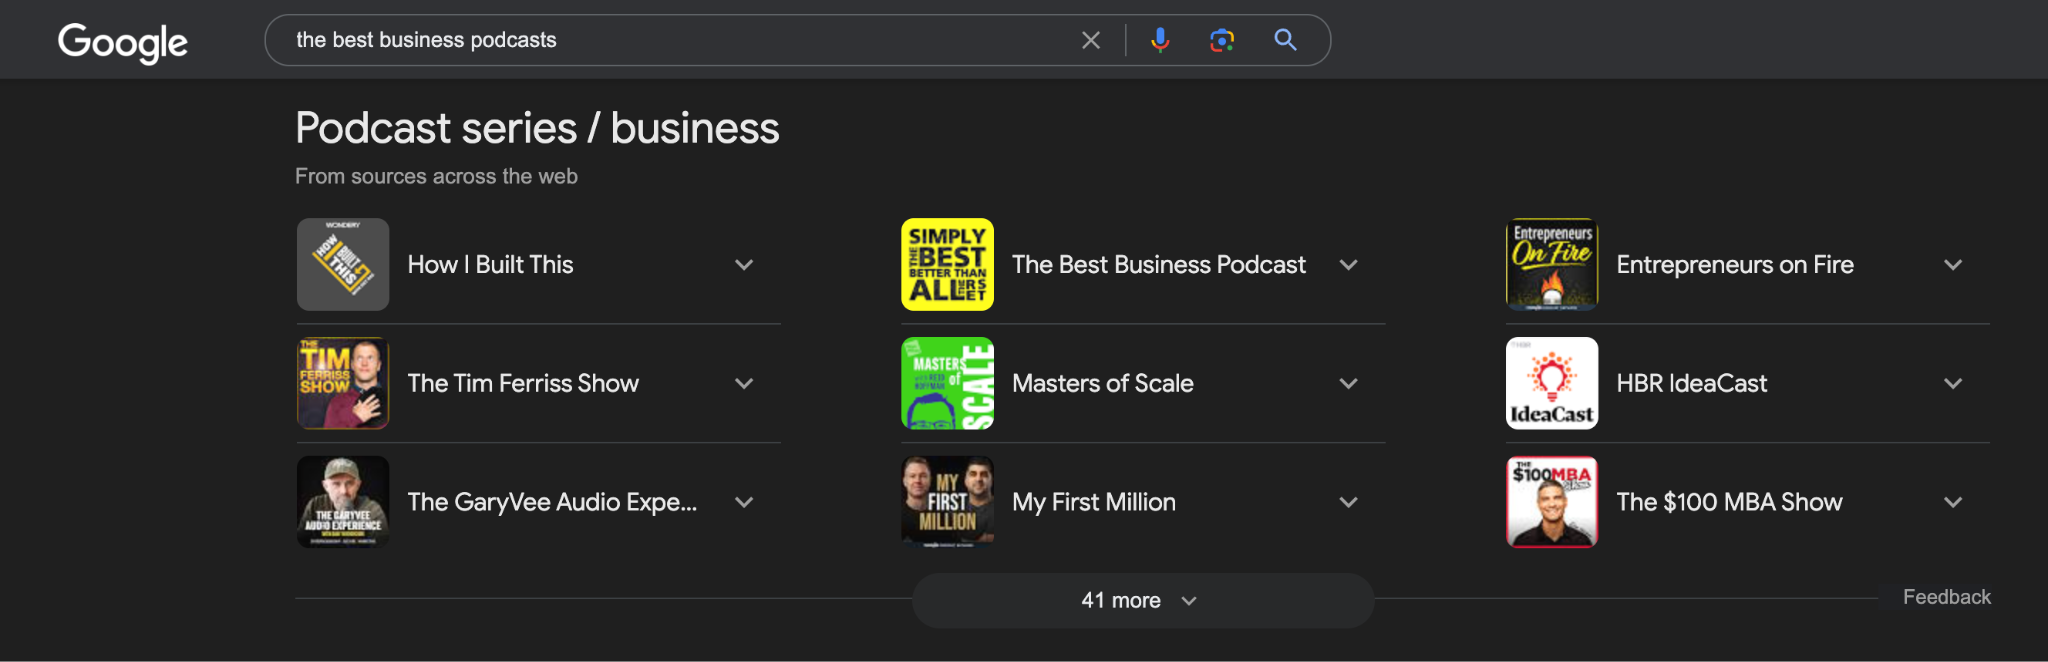
Task: Start voice search with the microphone icon
Action: 1160,40
